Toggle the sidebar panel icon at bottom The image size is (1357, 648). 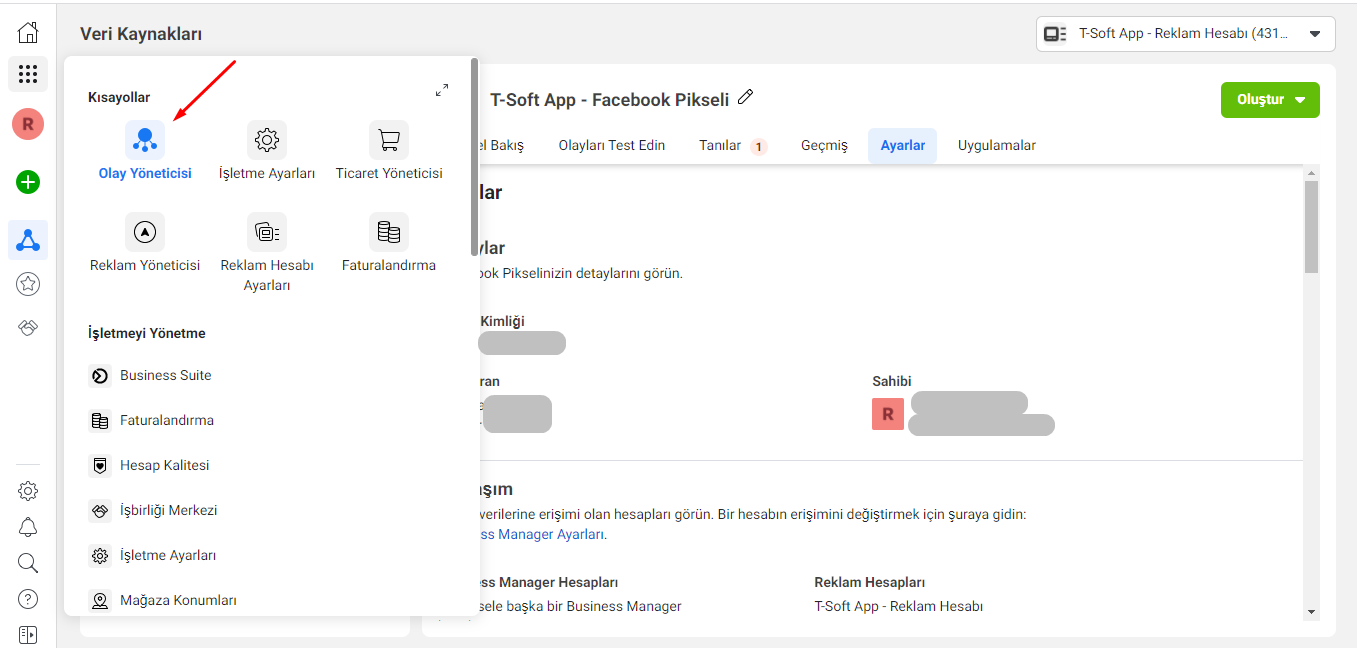(28, 634)
